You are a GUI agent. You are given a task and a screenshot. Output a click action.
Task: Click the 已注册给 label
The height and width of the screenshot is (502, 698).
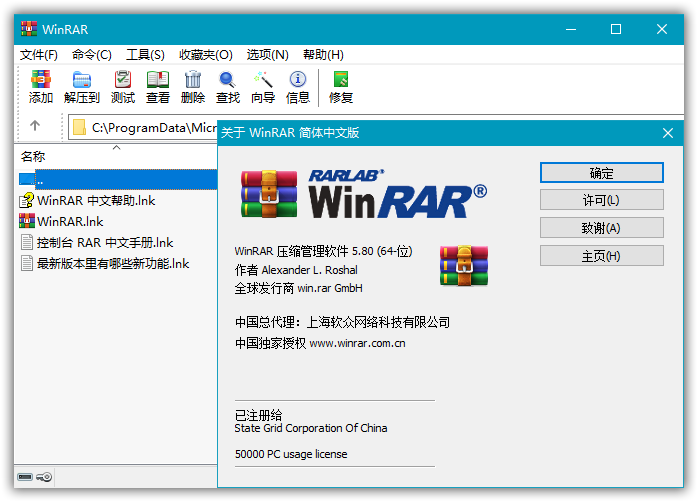258,415
